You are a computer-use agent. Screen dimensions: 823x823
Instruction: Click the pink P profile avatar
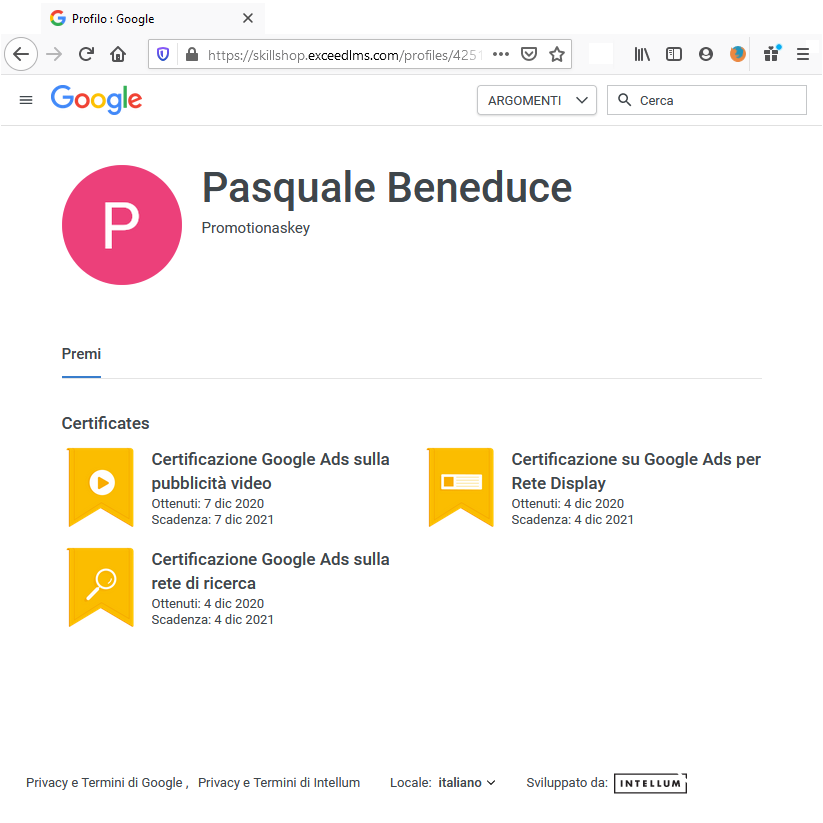pos(122,225)
